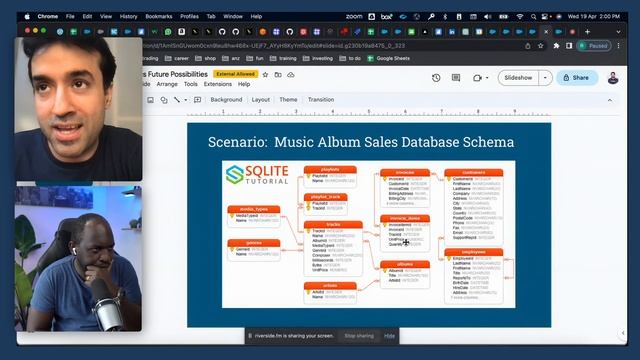Viewport: 640px width, 360px height.
Task: Add comment toolbar icon
Action: point(198,100)
